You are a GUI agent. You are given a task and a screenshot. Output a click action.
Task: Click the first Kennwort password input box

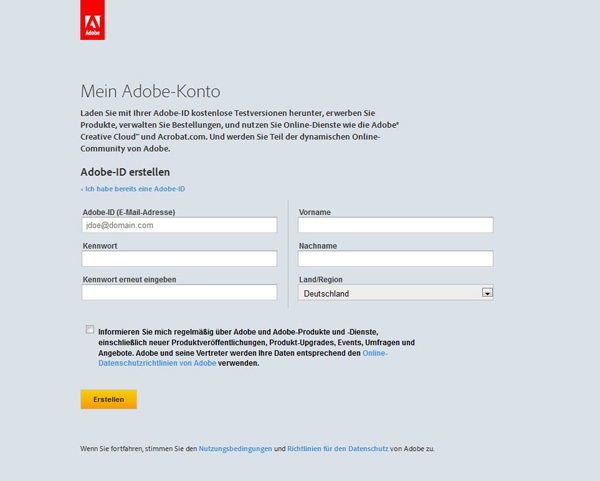(x=179, y=259)
